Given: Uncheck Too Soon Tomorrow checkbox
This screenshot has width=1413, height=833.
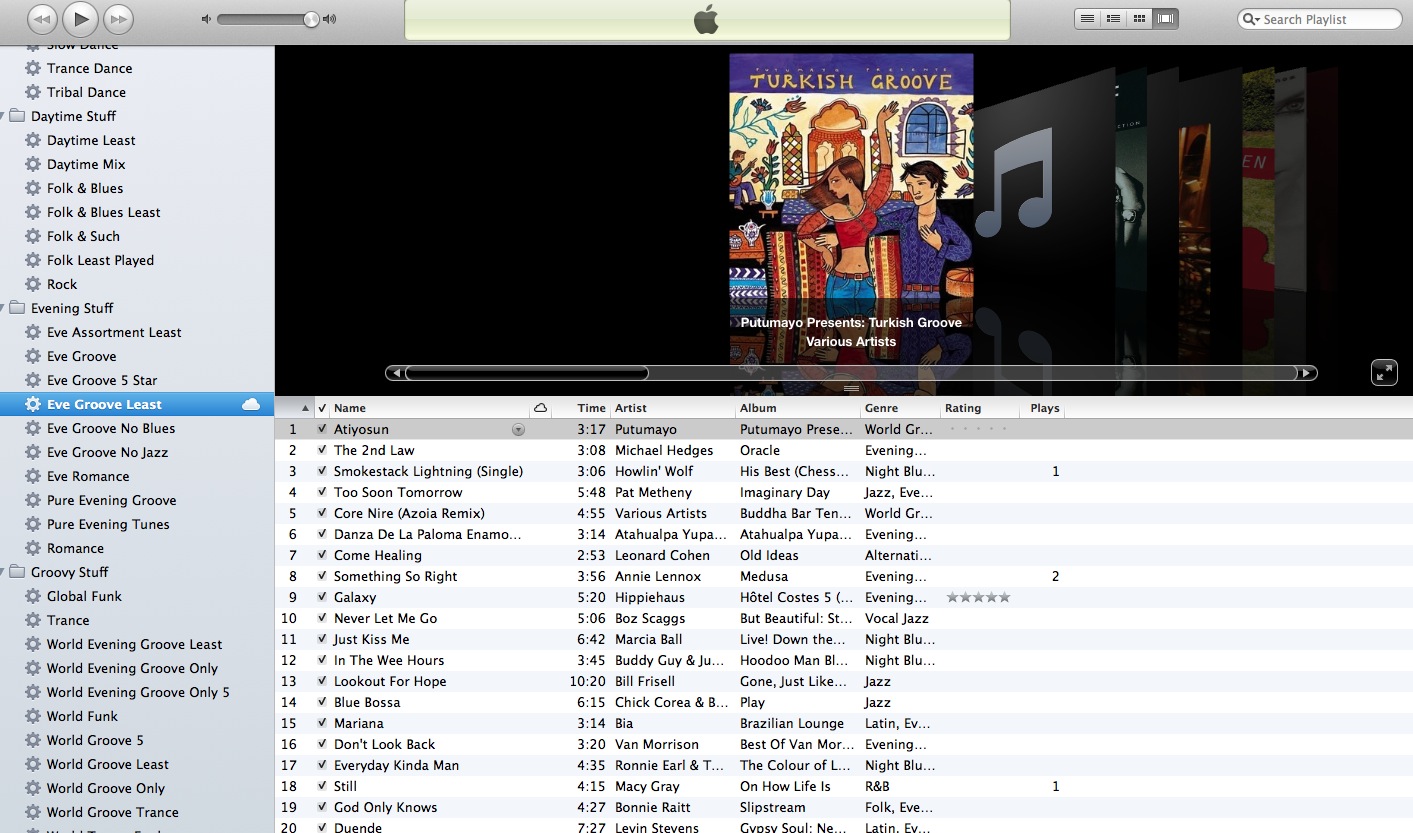Looking at the screenshot, I should [x=322, y=492].
